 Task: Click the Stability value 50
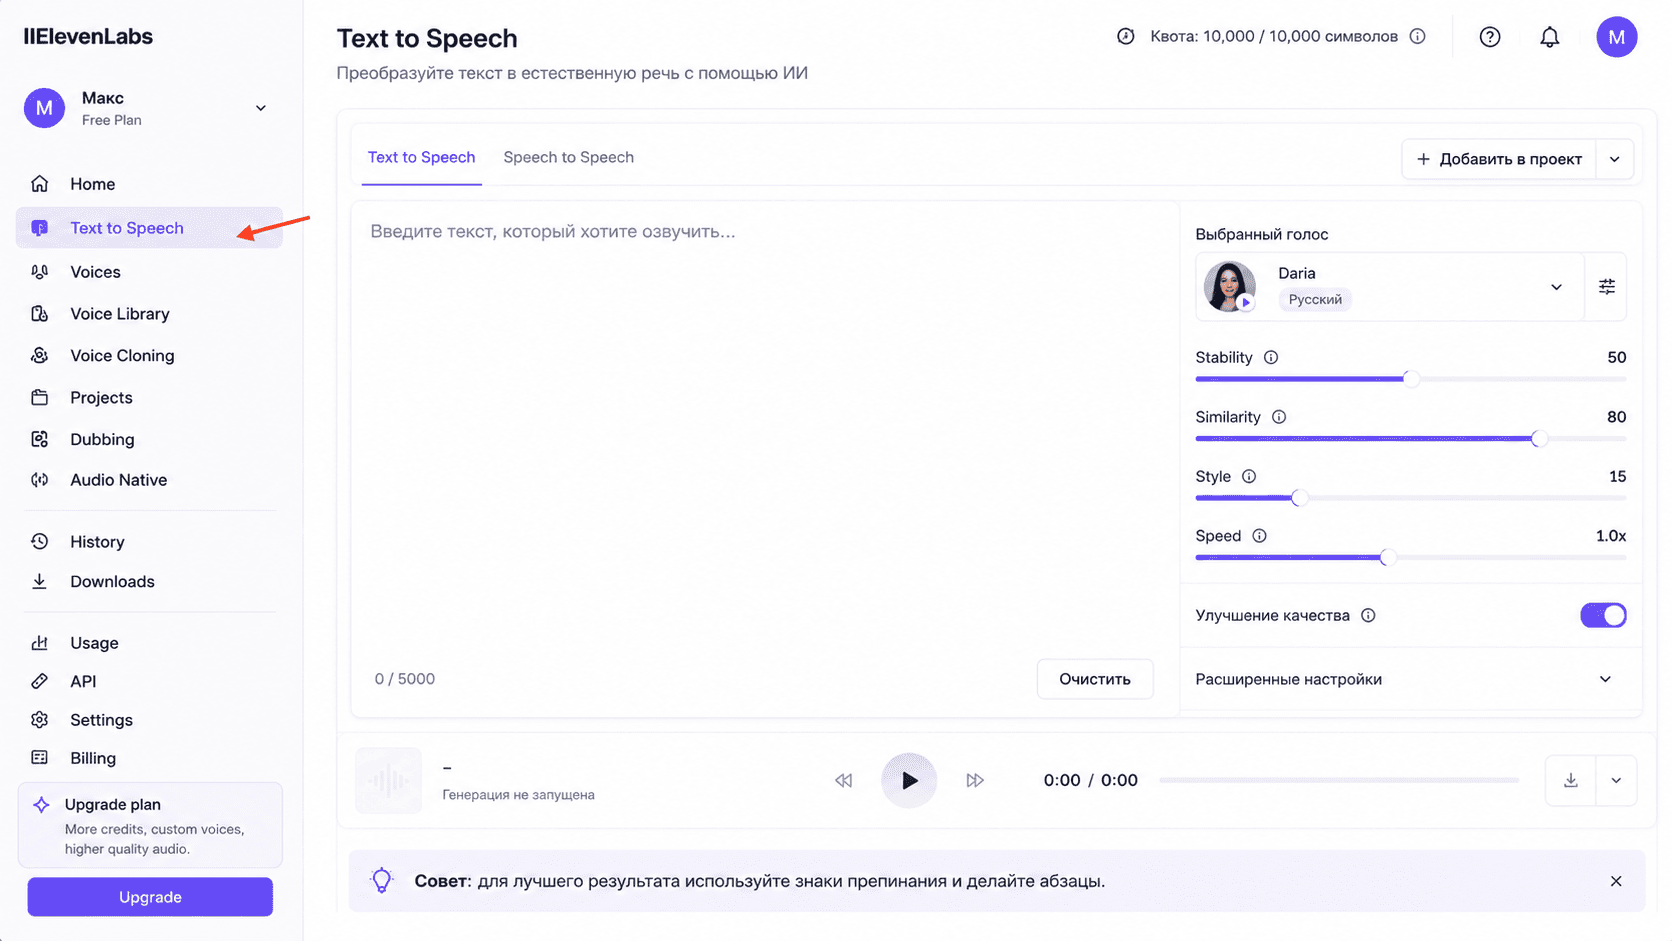(1617, 358)
